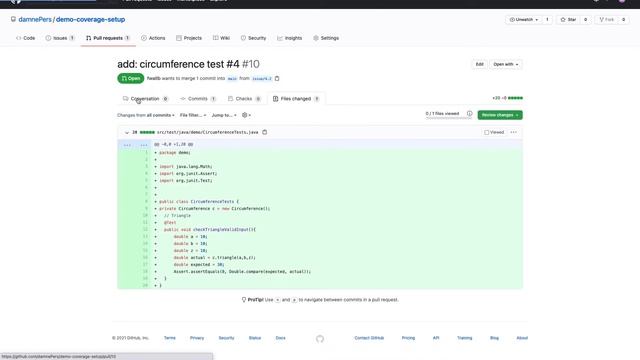Open the Code tab
The image size is (640, 360).
click(x=25, y=38)
